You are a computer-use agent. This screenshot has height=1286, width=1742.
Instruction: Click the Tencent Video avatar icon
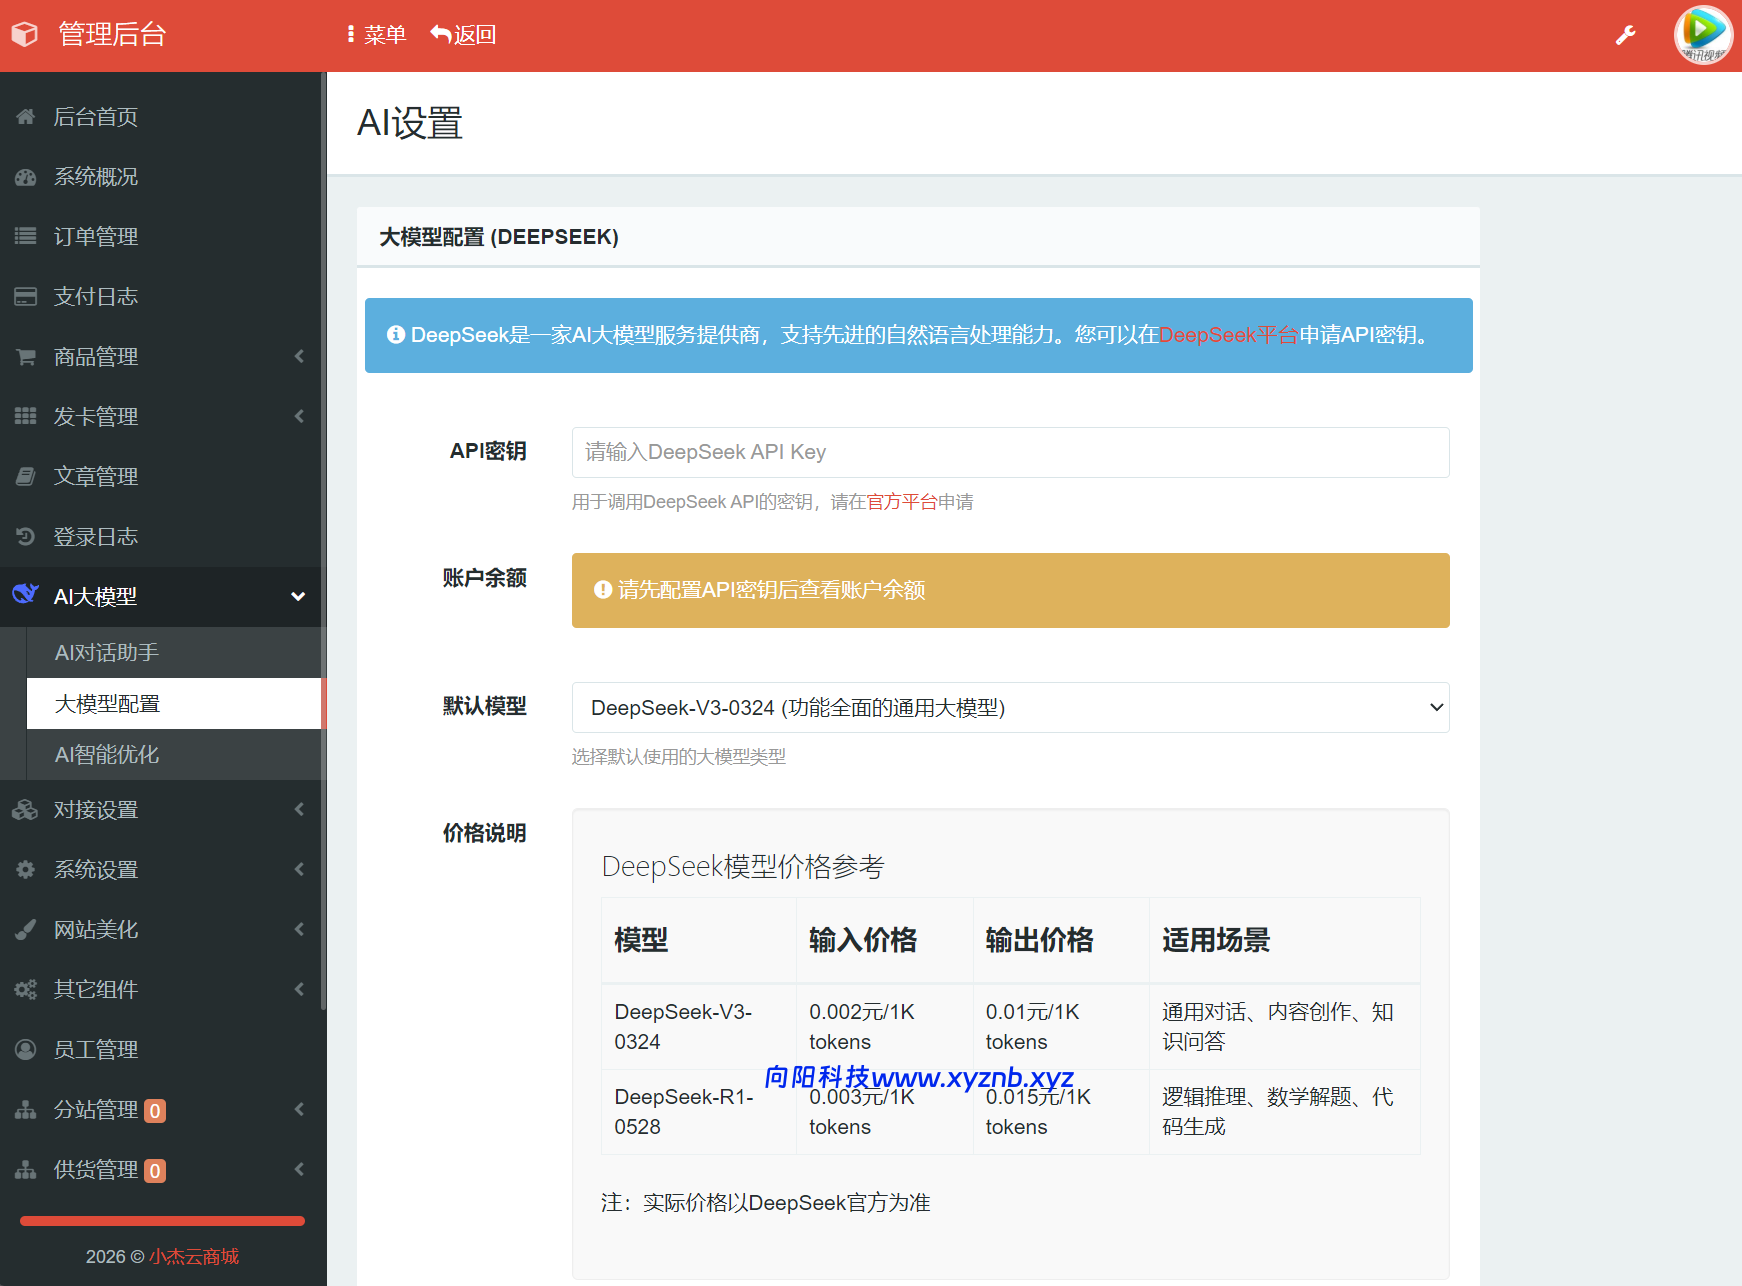click(x=1703, y=35)
